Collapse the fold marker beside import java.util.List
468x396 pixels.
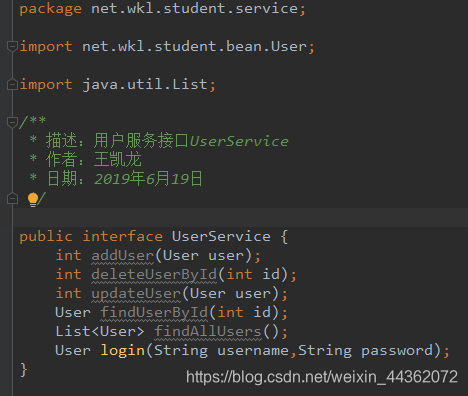tap(12, 84)
